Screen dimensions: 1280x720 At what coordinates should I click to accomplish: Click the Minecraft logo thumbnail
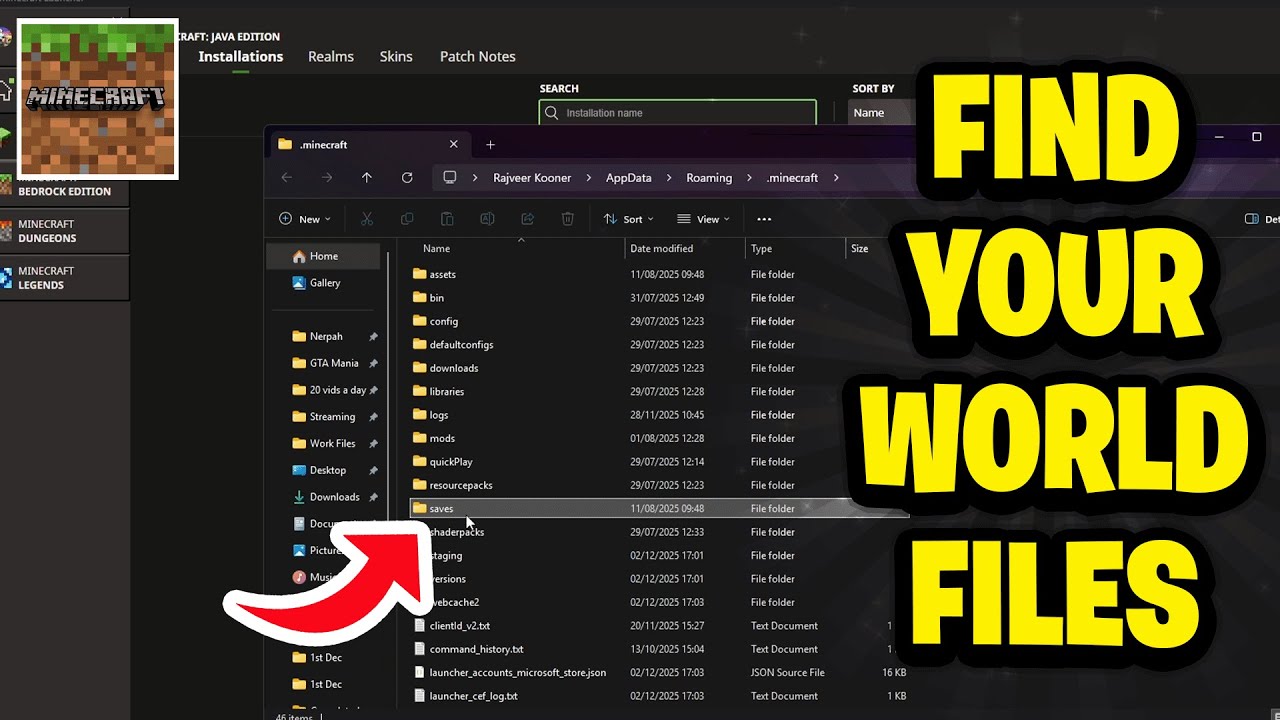[97, 99]
